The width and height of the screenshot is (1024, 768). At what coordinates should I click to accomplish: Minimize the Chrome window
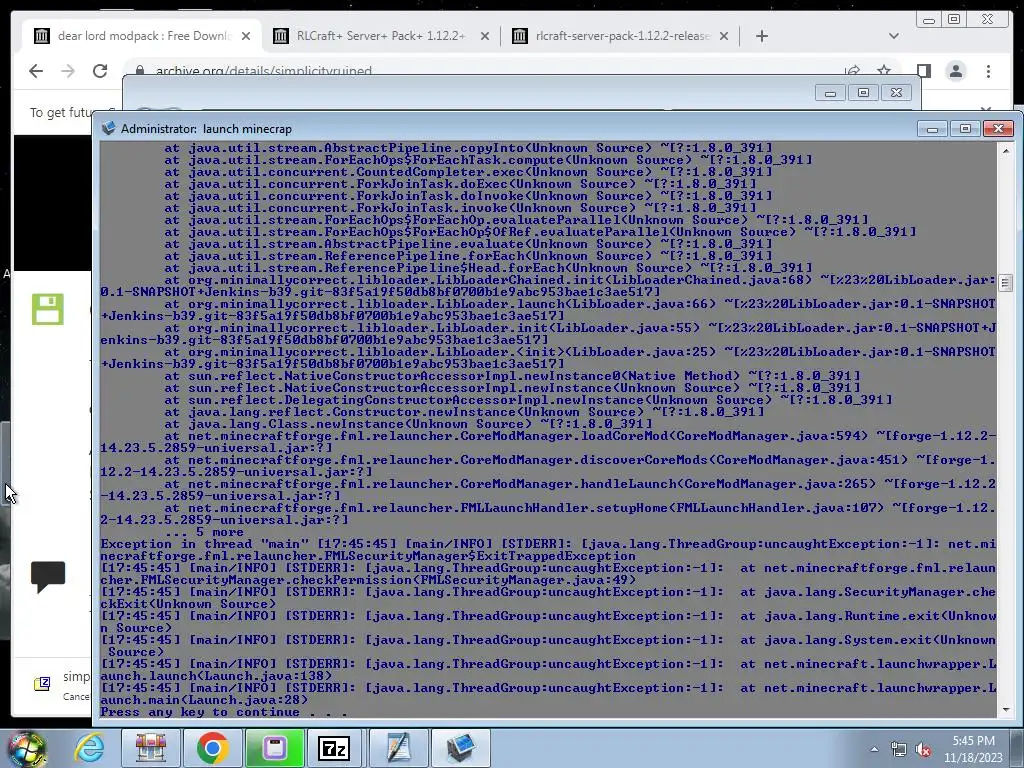929,20
